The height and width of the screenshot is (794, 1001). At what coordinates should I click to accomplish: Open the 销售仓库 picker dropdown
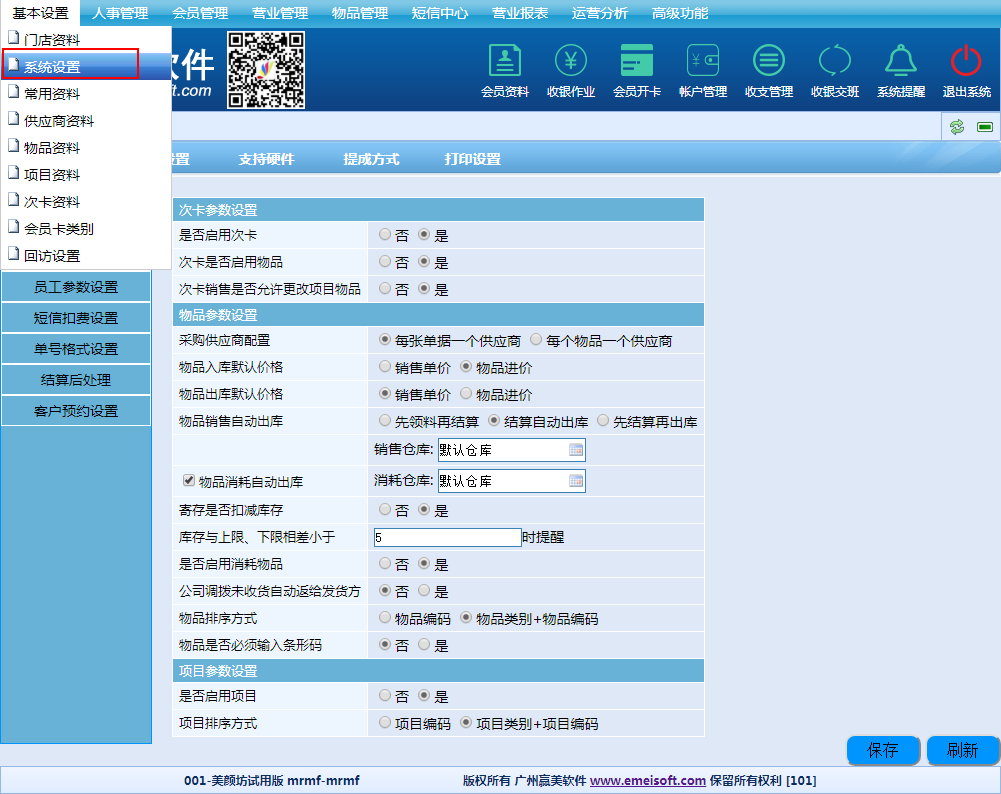[576, 450]
